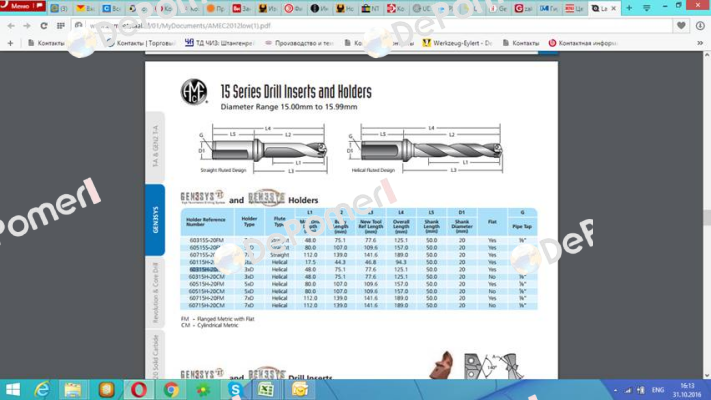Click the 60315H-20CM holder reference cell

207,277
